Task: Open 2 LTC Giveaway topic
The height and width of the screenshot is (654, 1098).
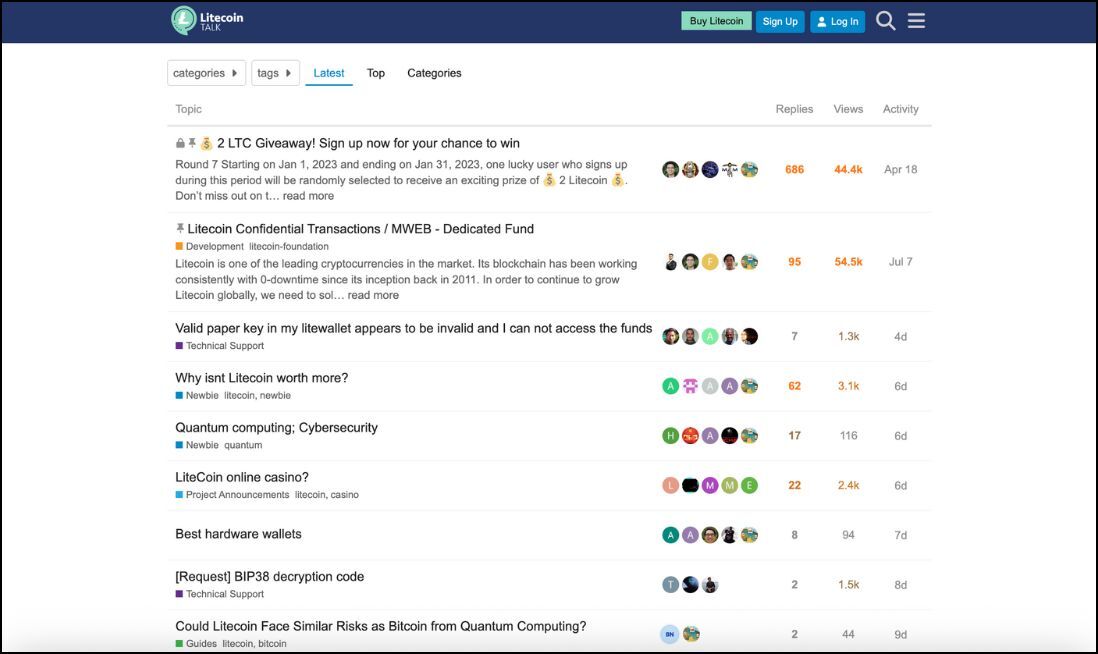Action: (x=368, y=143)
